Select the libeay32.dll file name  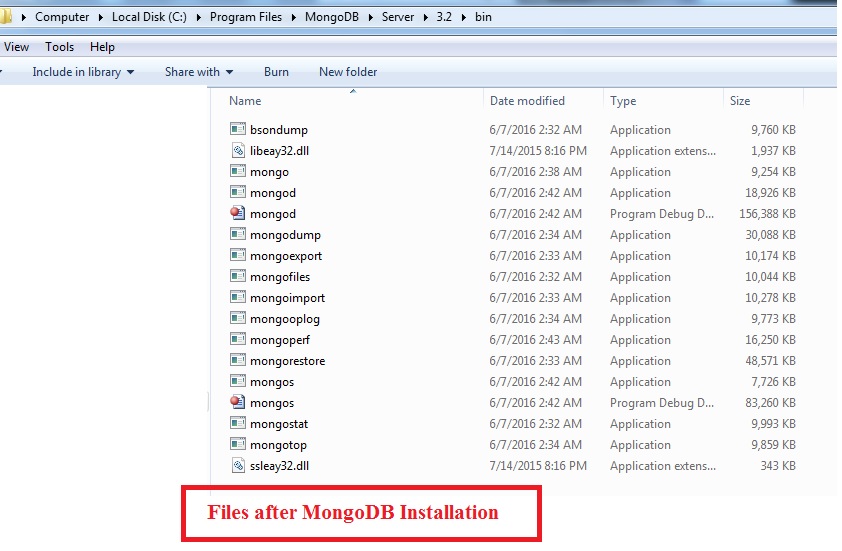(279, 150)
